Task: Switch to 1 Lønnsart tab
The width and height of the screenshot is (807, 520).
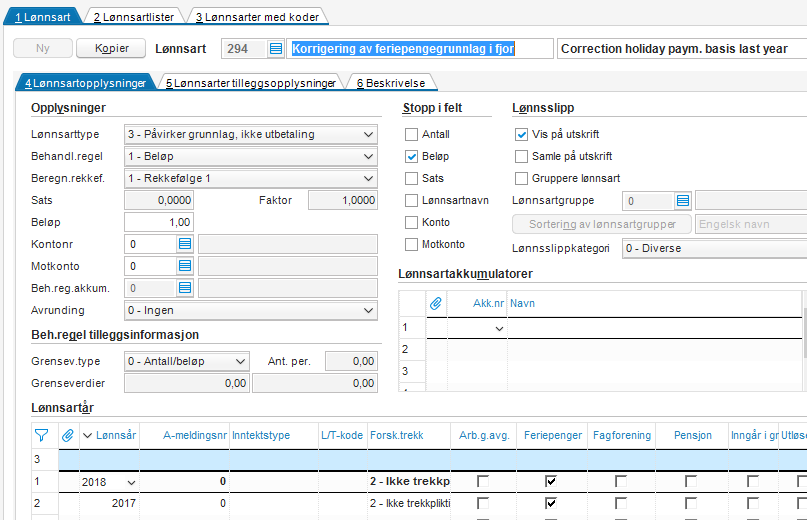Action: tap(43, 17)
